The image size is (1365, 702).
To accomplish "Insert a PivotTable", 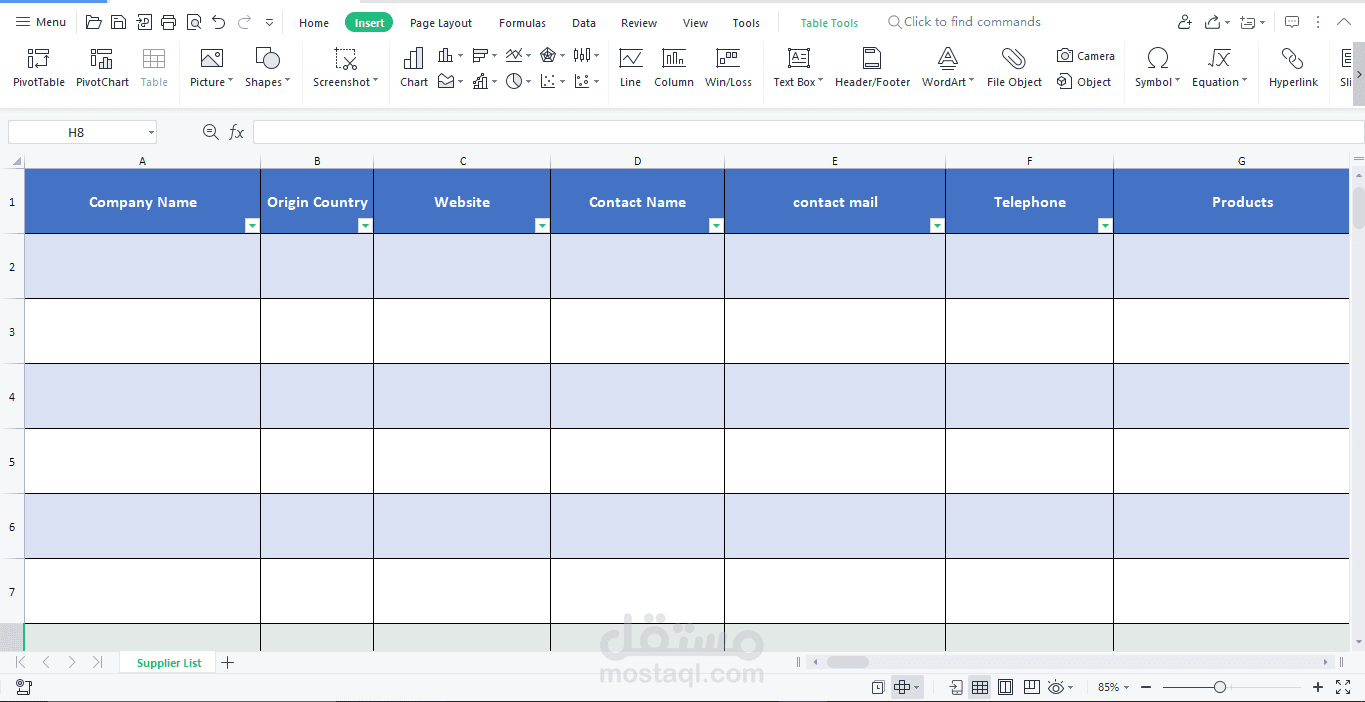I will 39,68.
